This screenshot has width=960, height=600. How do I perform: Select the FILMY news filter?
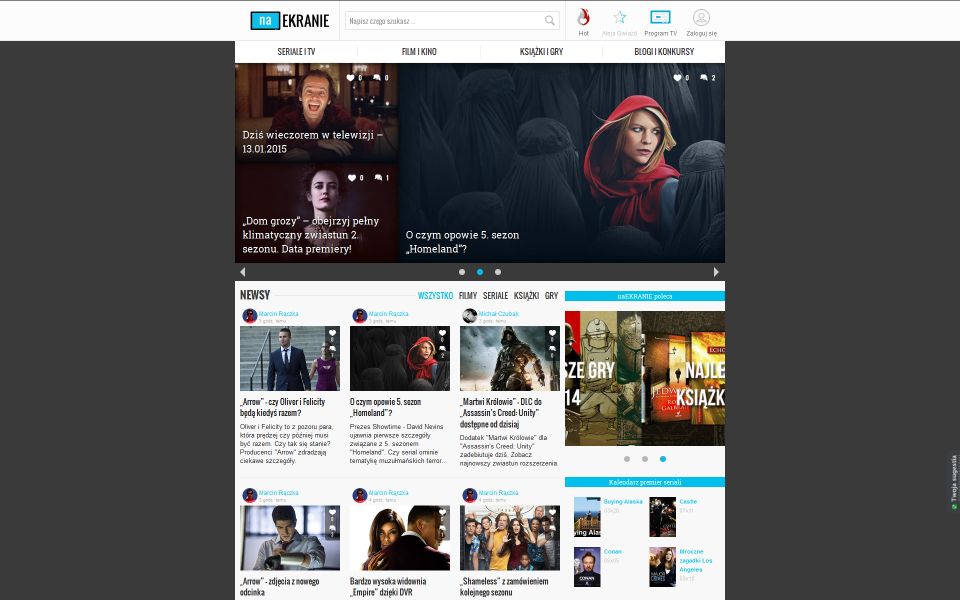click(468, 296)
